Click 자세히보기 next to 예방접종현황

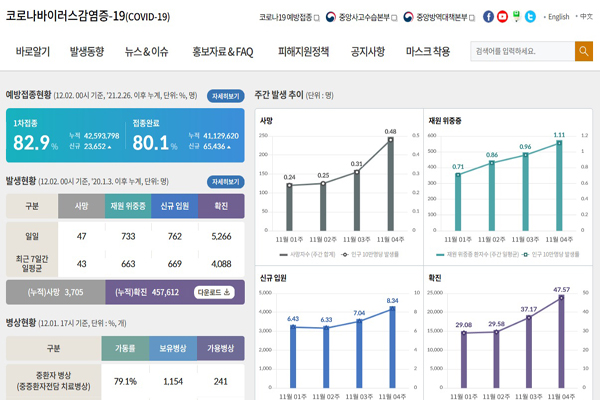coord(226,96)
